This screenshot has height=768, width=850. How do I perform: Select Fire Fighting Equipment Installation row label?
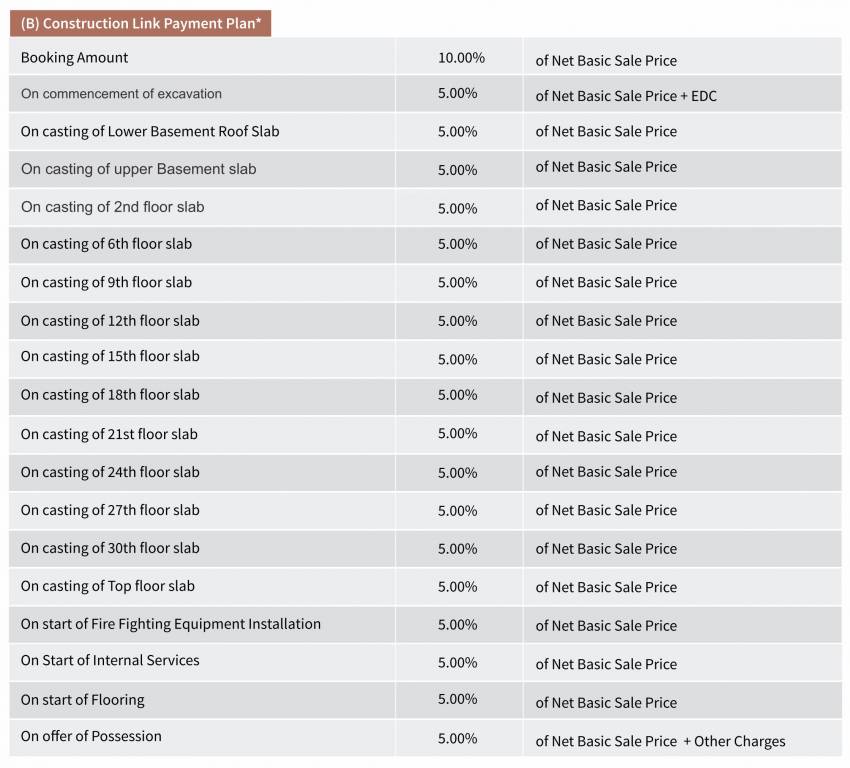[171, 624]
